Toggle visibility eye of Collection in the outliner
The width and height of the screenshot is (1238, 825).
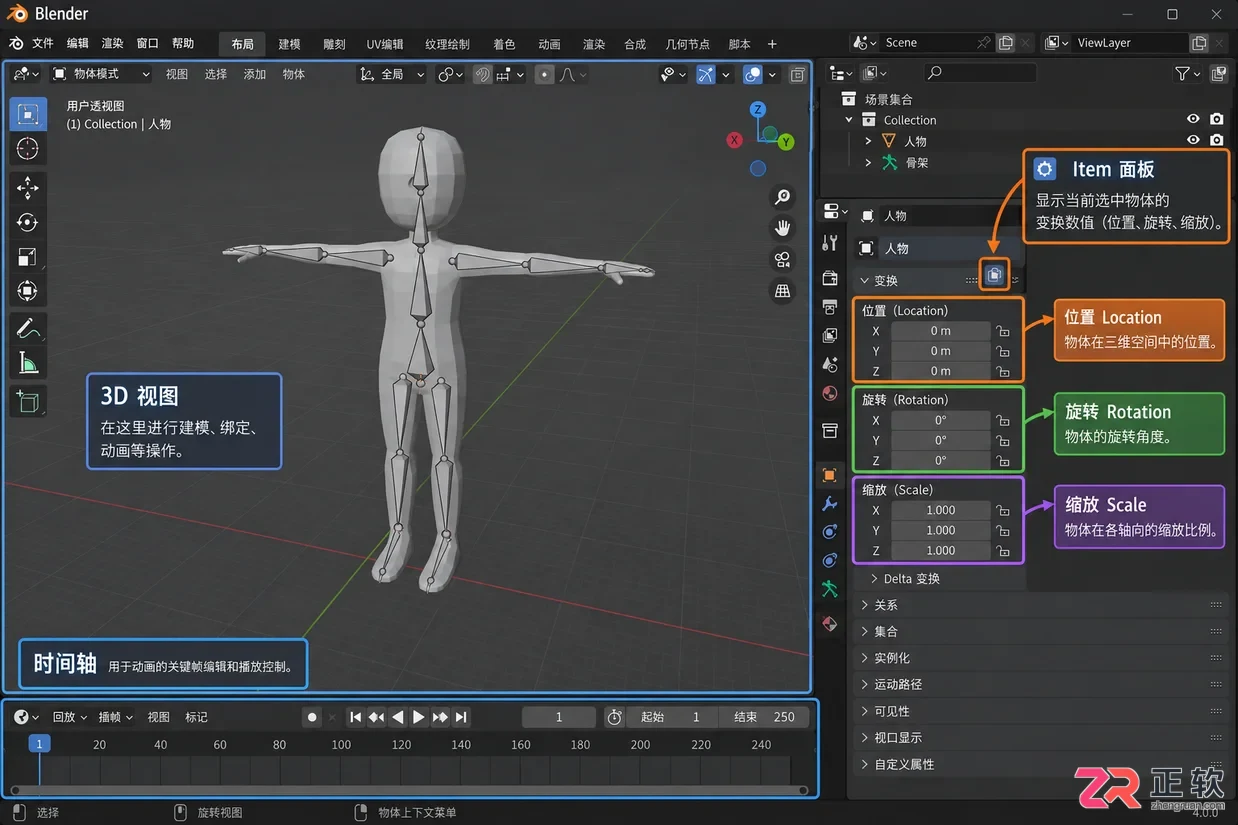click(x=1193, y=119)
